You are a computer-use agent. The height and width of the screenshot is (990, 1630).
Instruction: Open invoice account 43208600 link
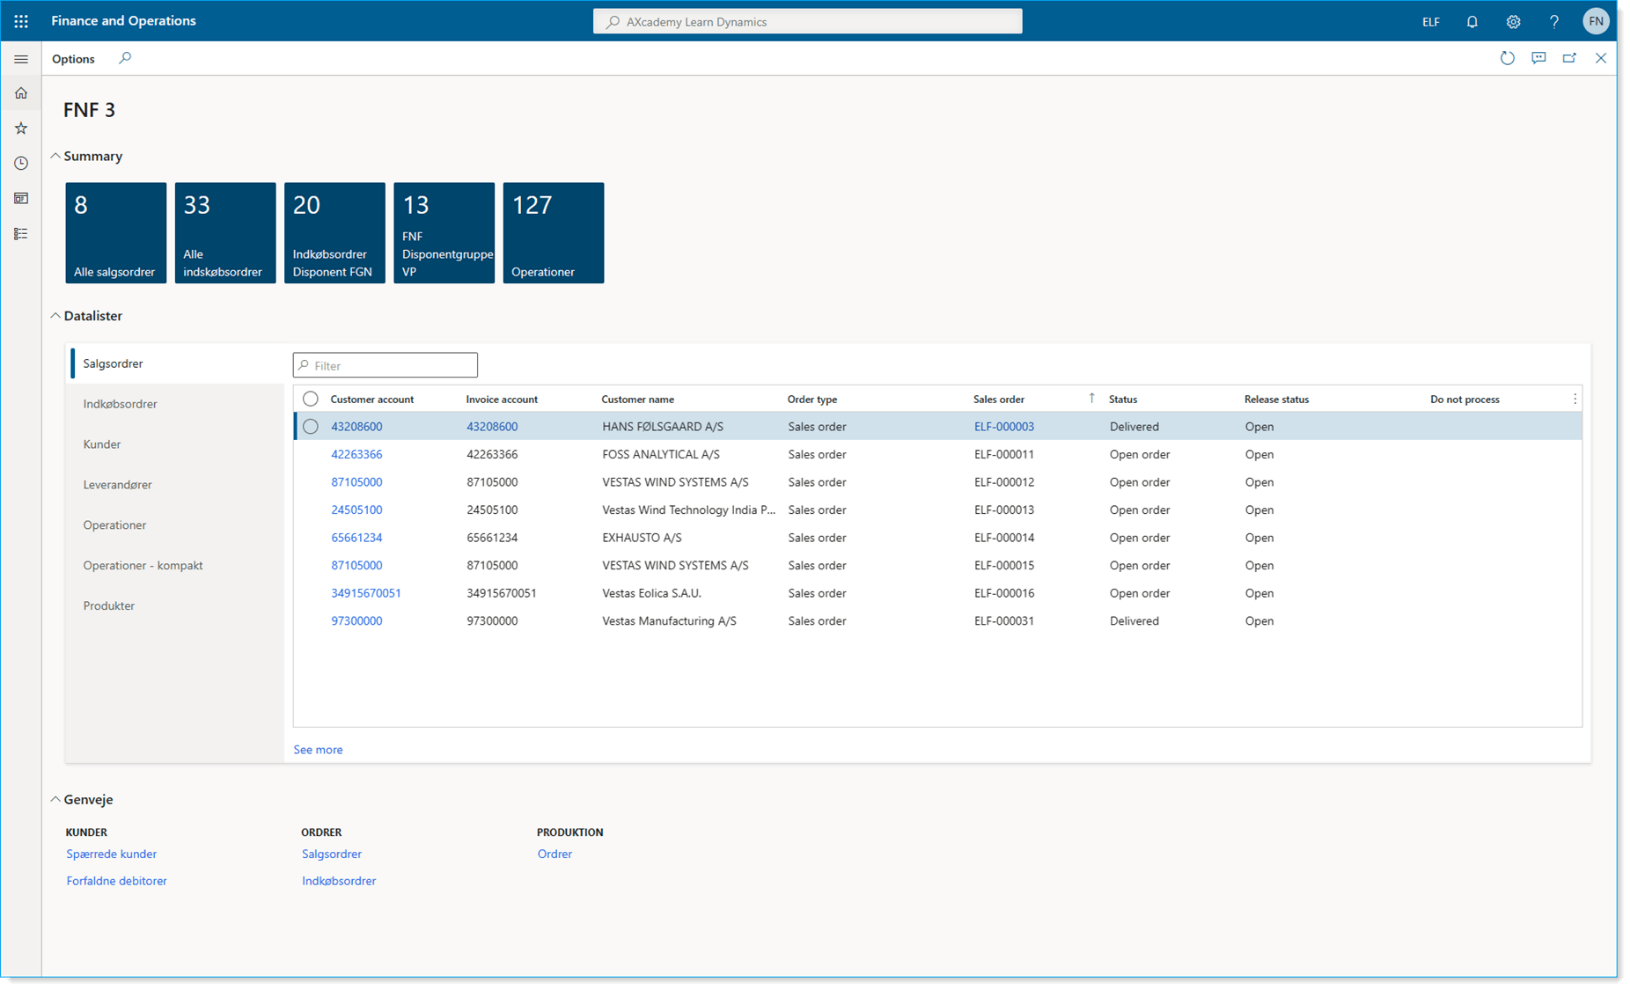click(x=492, y=426)
